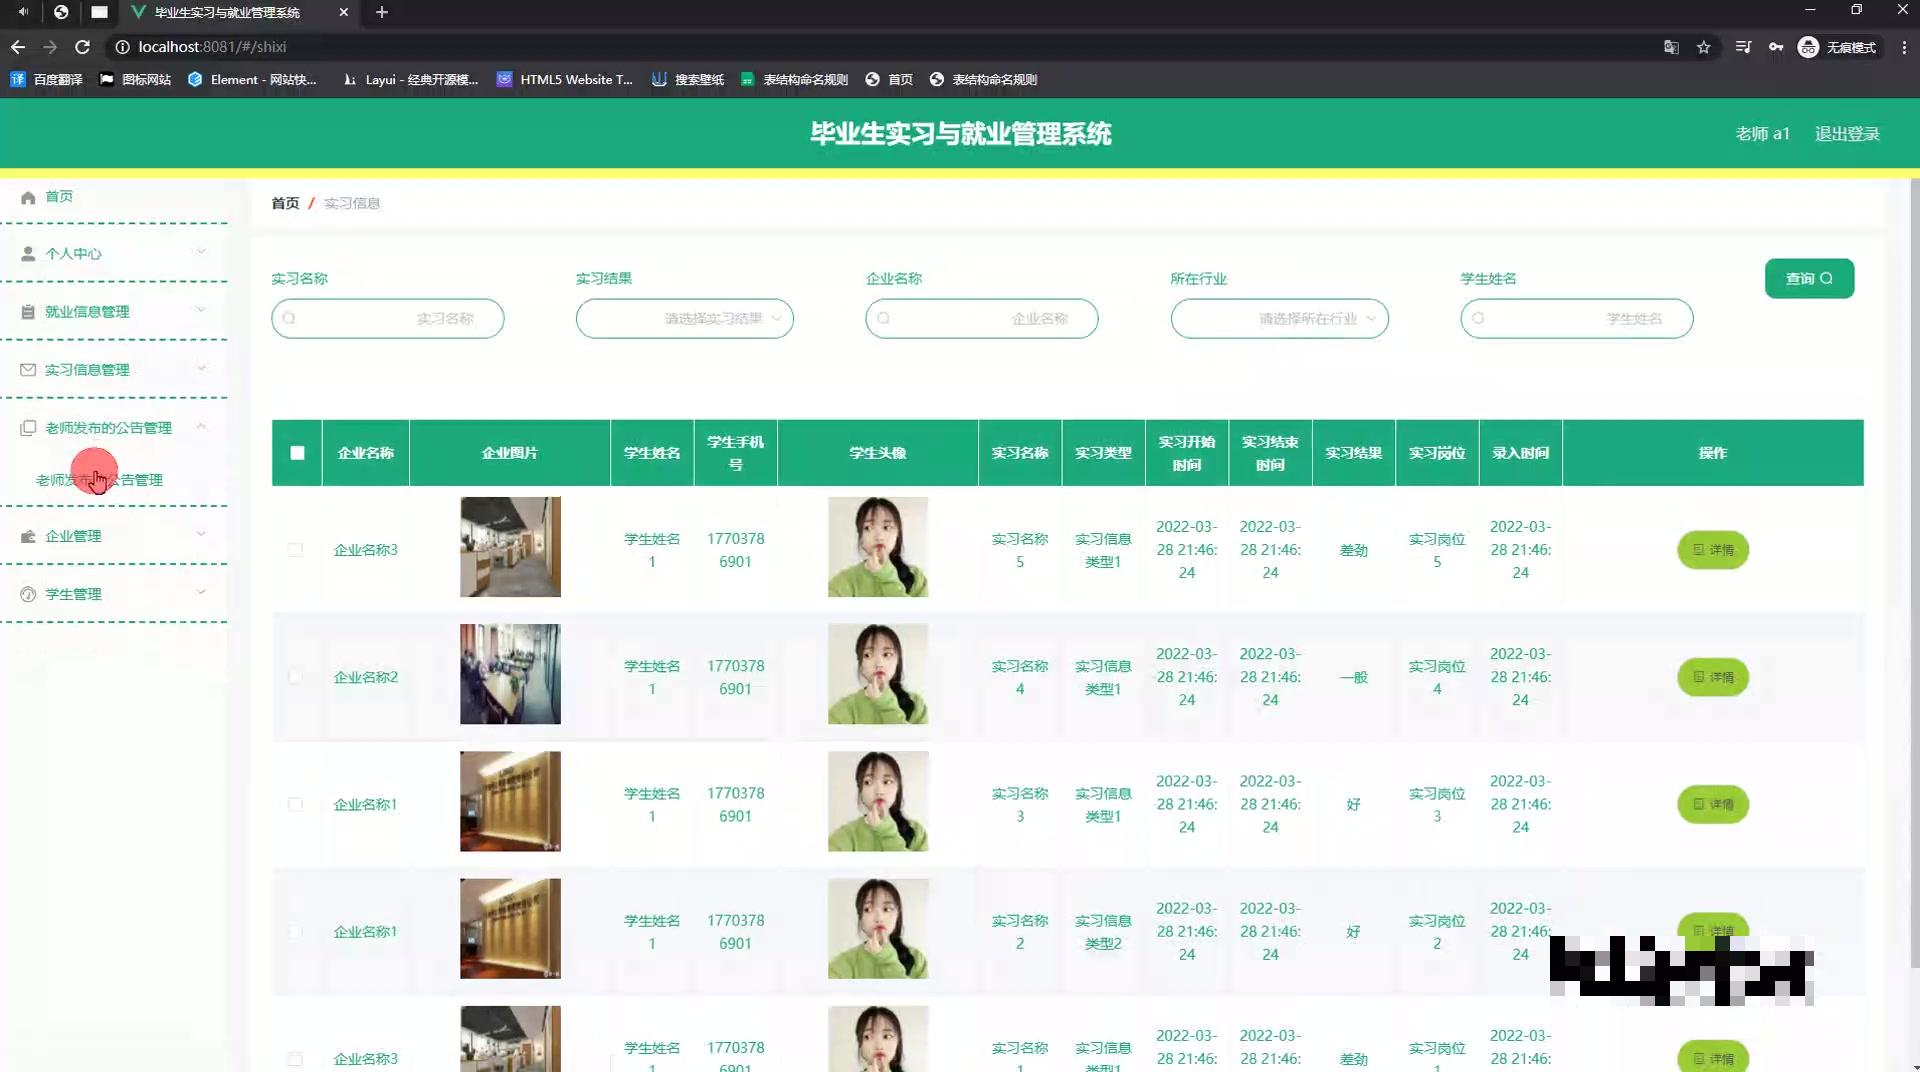Expand 企业管理 sidebar menu
1920x1072 pixels.
coord(113,535)
